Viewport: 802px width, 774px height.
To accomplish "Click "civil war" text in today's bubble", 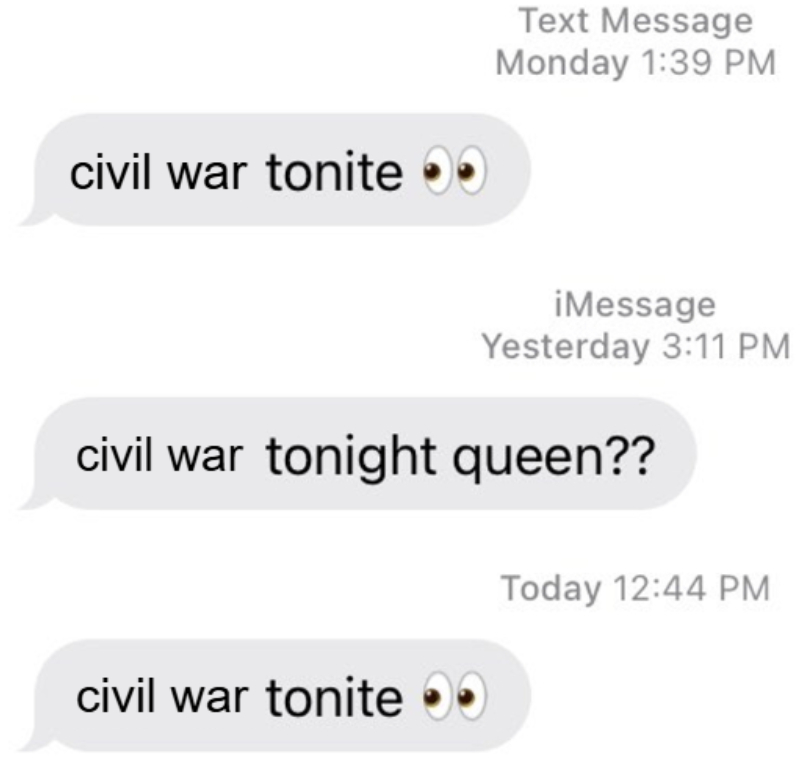I will tap(162, 696).
